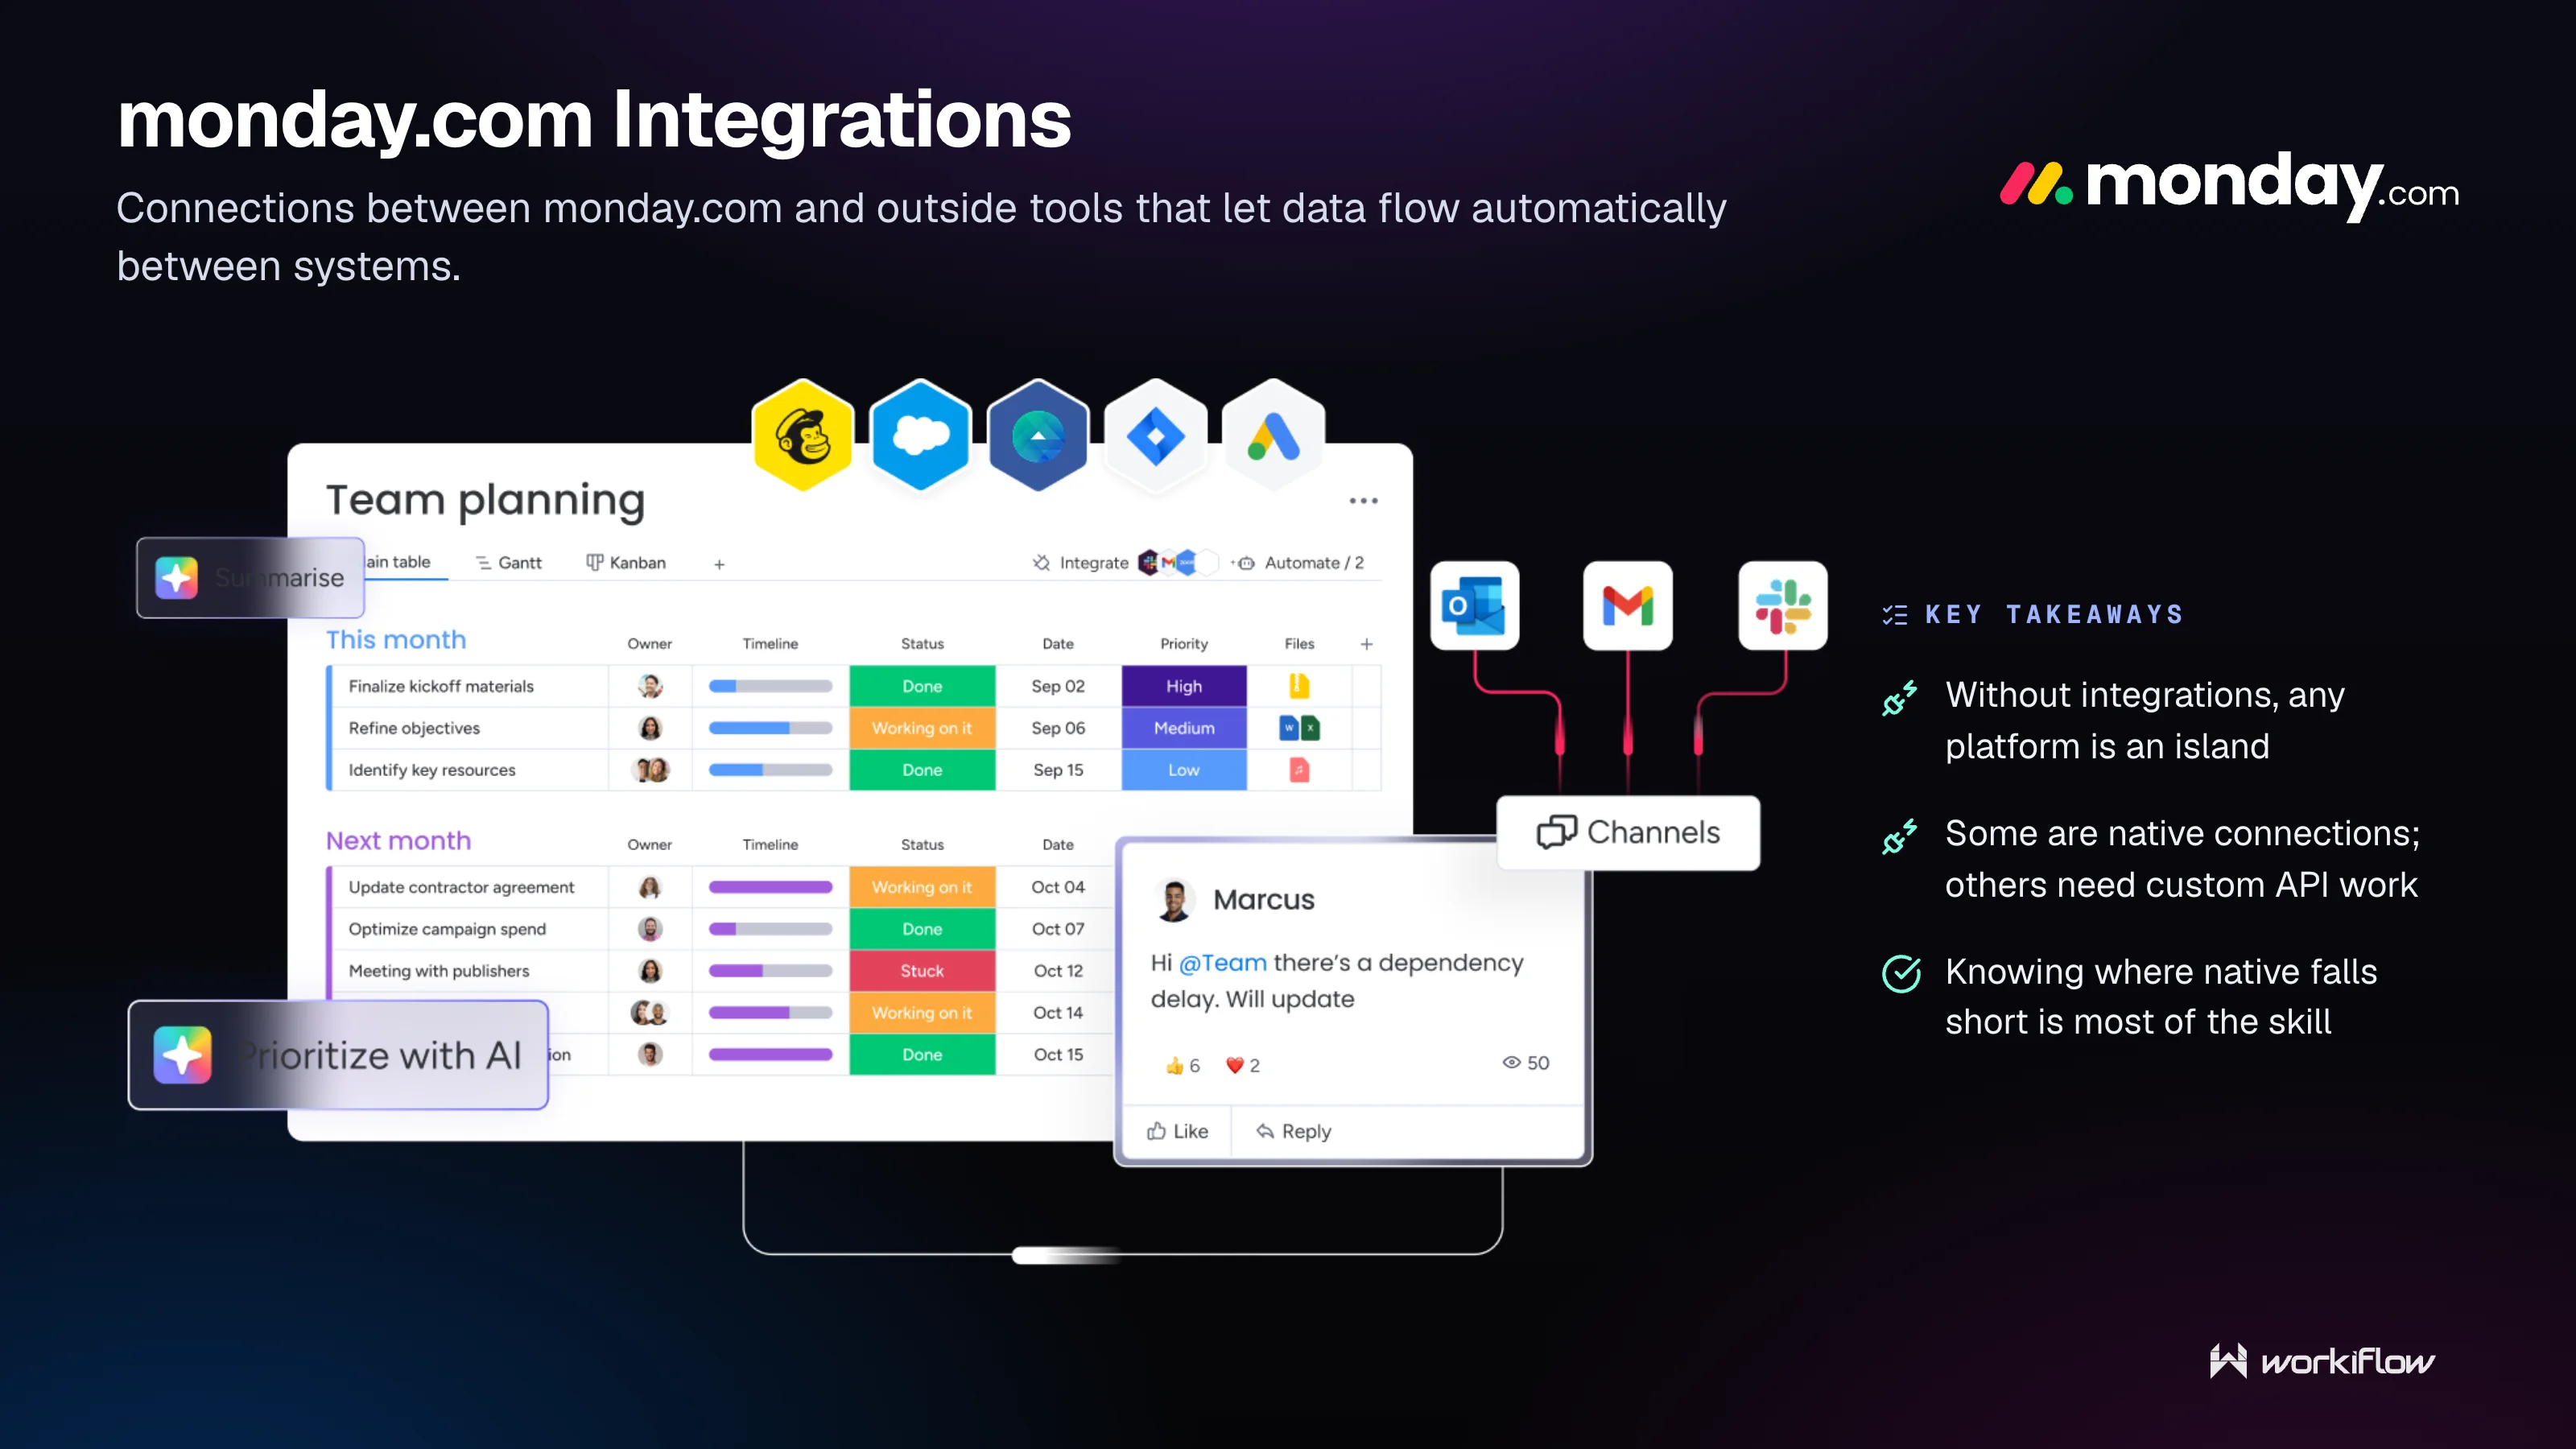The width and height of the screenshot is (2576, 1449).
Task: Add a column with the plus beside Files
Action: (x=1366, y=644)
